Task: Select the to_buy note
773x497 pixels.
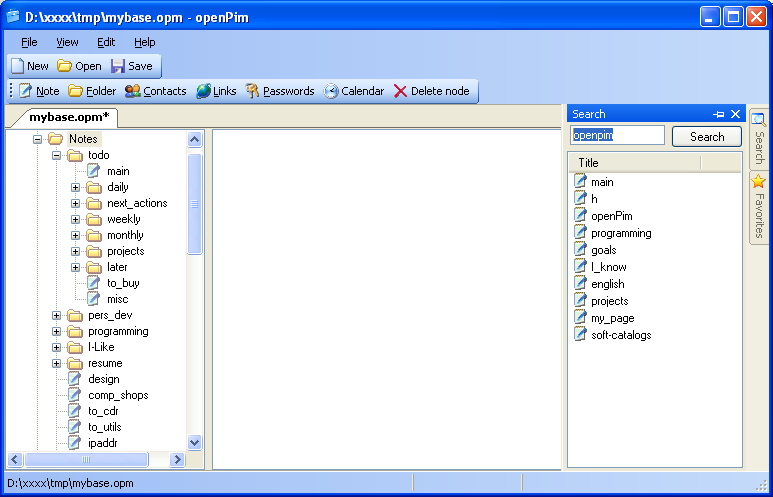Action: tap(123, 283)
